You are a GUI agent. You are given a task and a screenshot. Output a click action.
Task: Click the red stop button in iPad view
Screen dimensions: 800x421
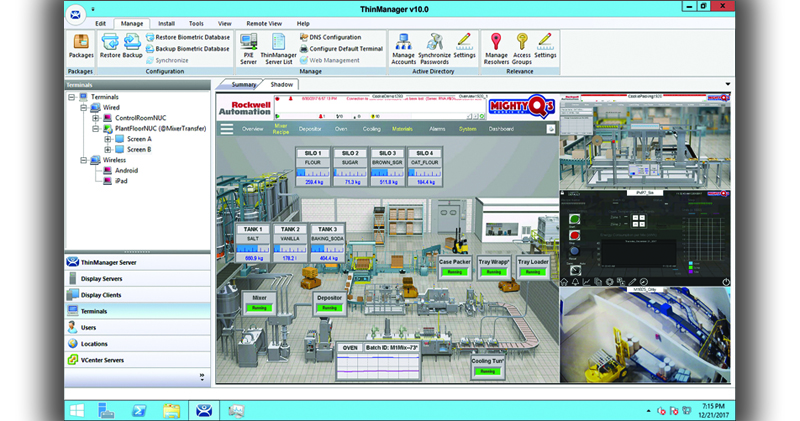pos(574,235)
